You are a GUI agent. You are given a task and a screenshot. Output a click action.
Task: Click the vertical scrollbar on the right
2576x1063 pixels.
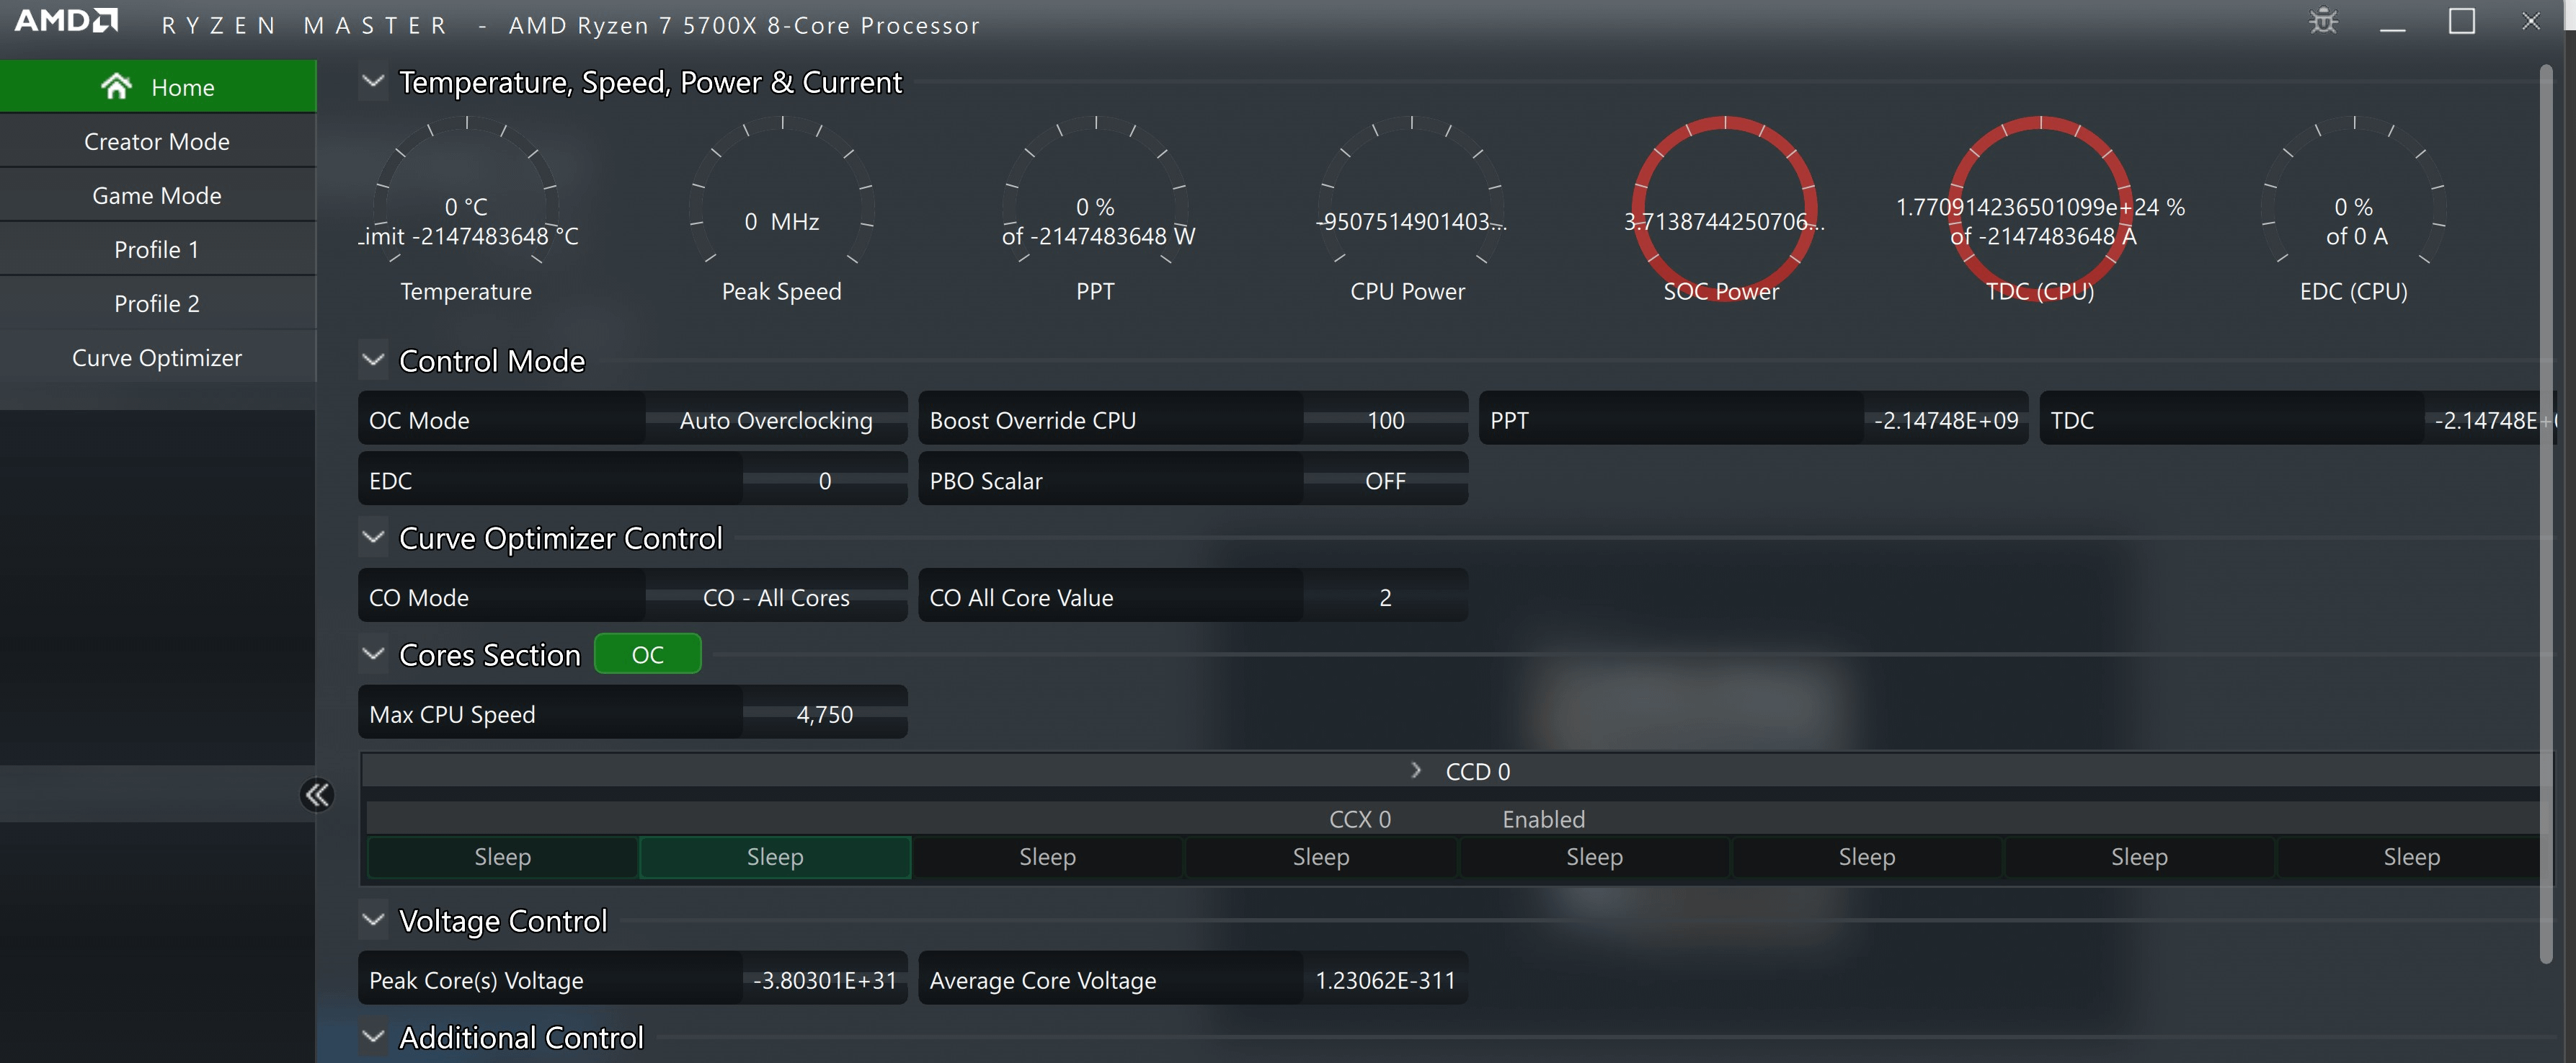(2546, 515)
